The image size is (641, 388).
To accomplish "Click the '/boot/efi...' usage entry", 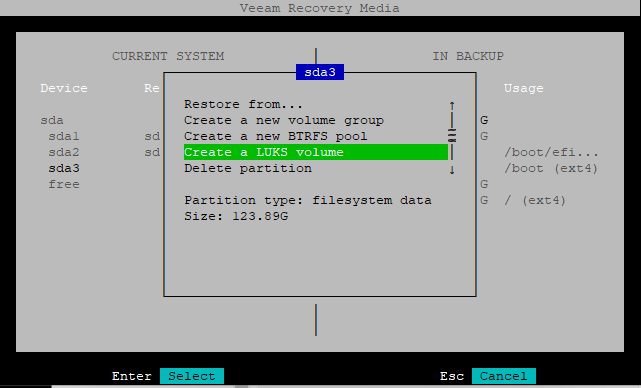I will 551,153.
